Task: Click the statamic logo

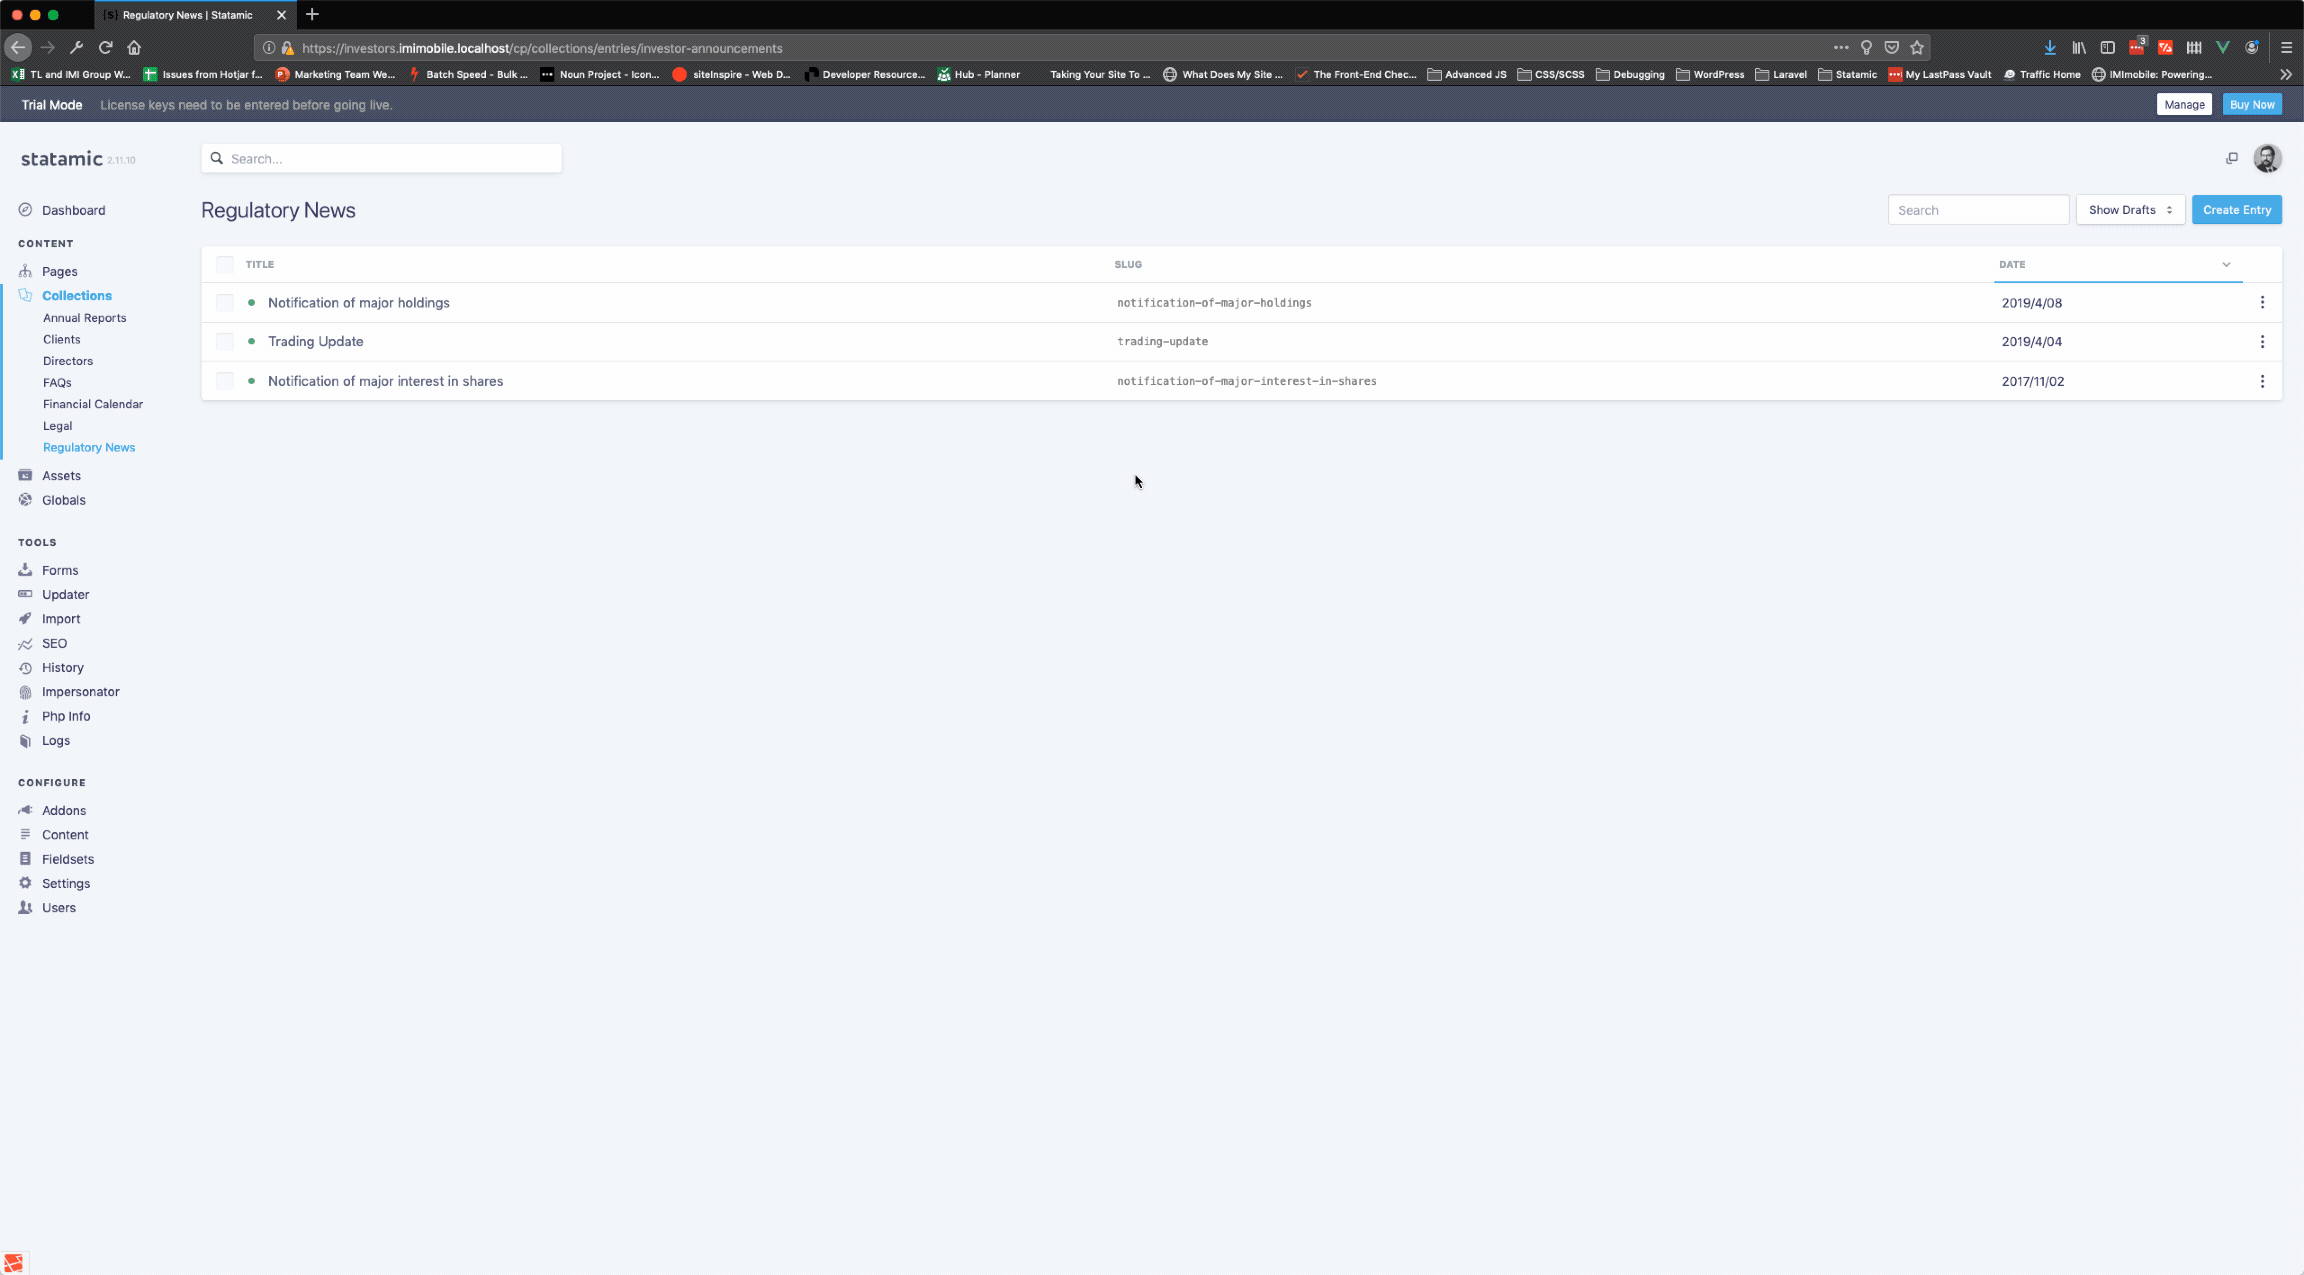Action: pyautogui.click(x=61, y=158)
